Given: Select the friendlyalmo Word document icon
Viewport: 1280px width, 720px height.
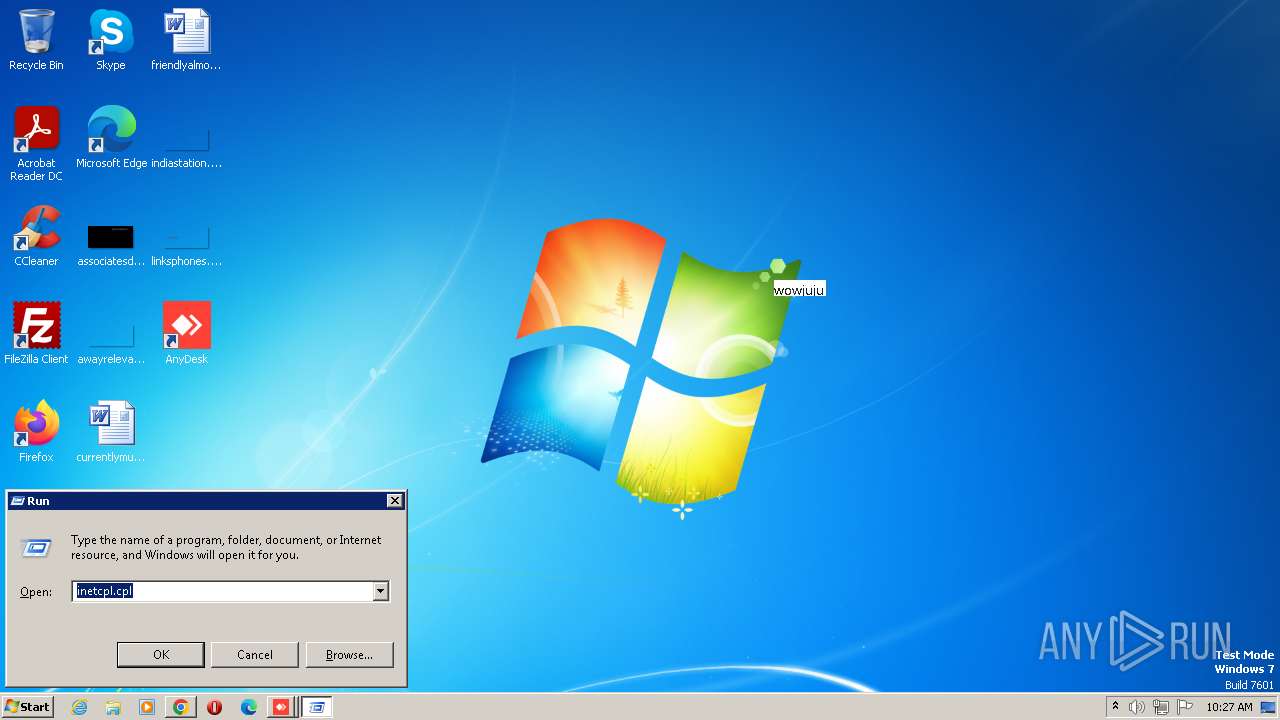Looking at the screenshot, I should [x=186, y=40].
